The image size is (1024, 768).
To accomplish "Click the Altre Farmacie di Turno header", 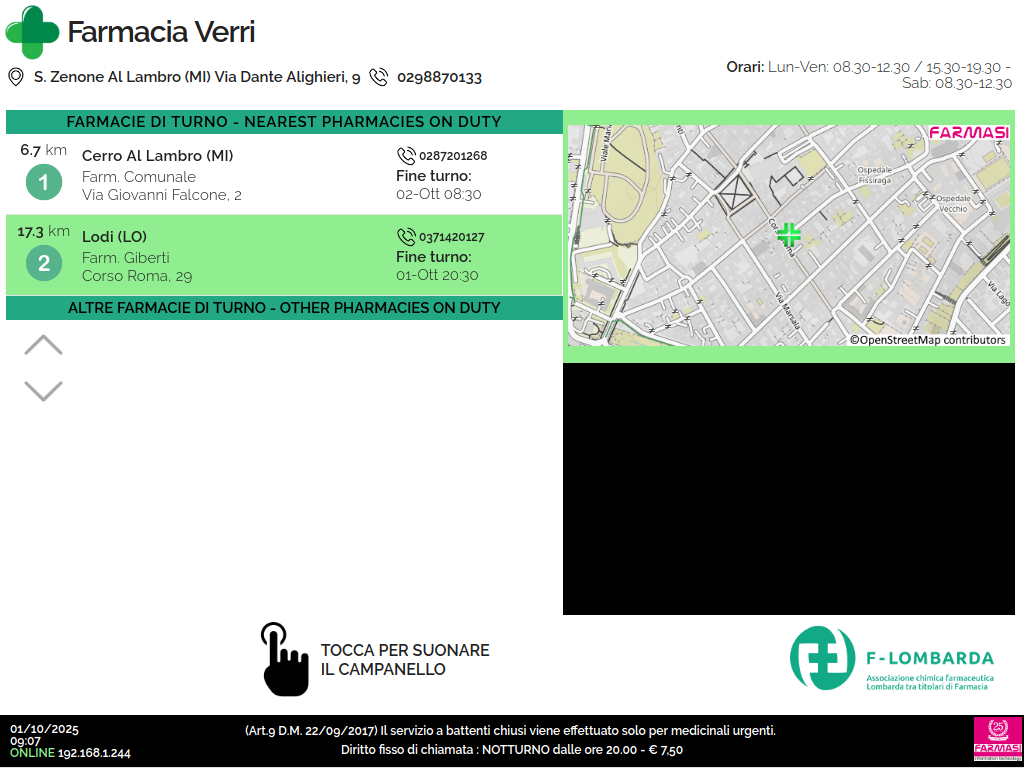I will (284, 308).
